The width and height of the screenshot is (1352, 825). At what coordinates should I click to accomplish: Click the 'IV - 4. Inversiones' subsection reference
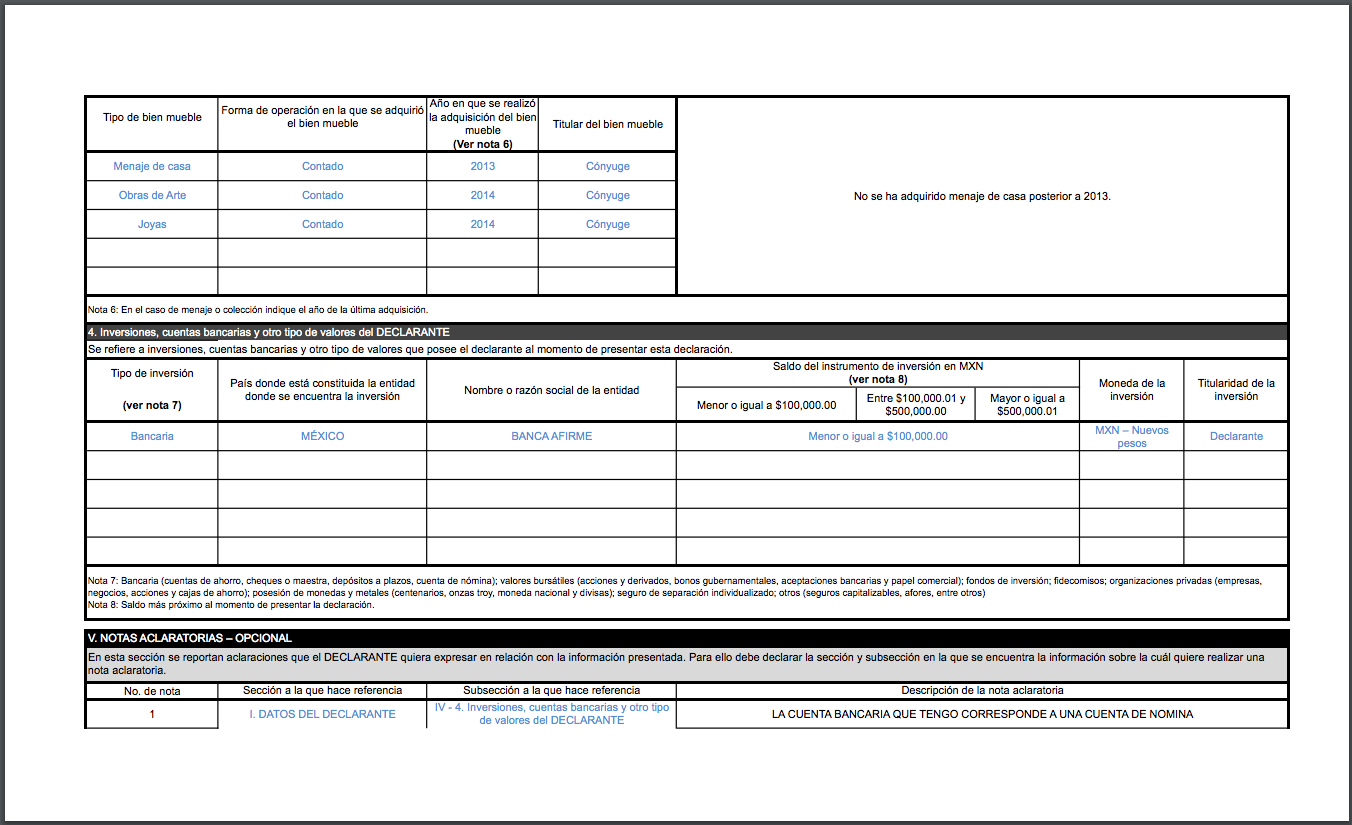click(x=551, y=714)
